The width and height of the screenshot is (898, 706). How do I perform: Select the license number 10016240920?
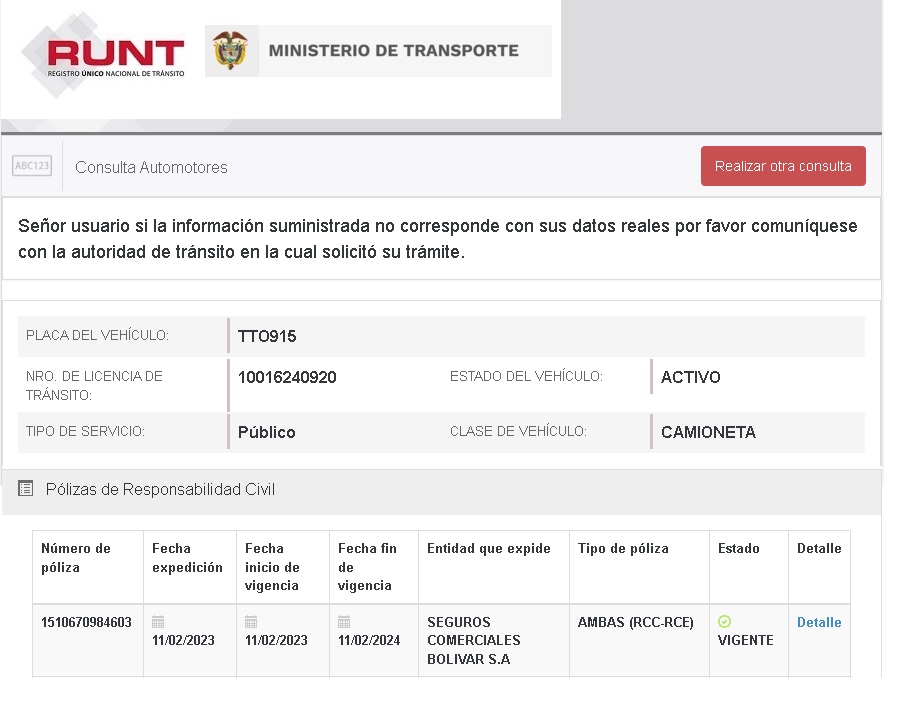click(287, 377)
